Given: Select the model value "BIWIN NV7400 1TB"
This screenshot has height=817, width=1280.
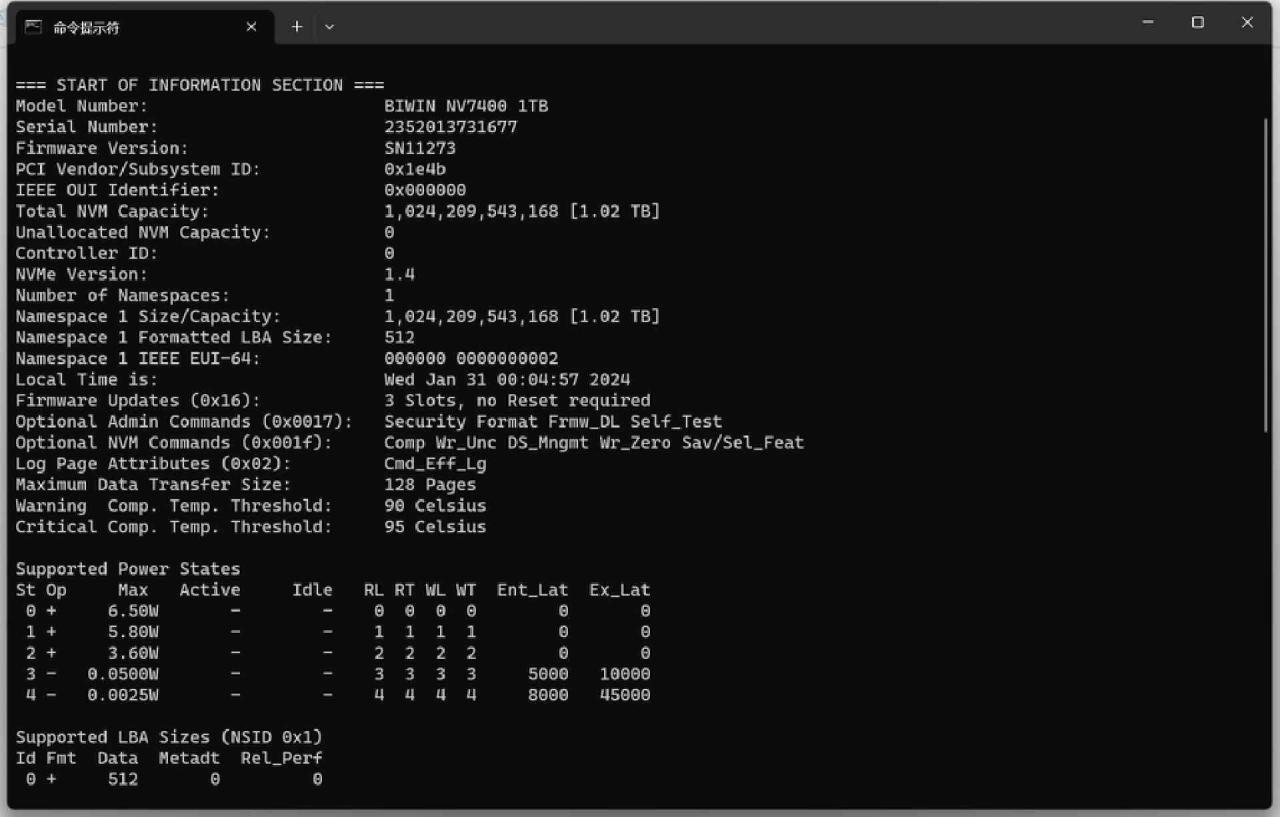Looking at the screenshot, I should click(466, 106).
